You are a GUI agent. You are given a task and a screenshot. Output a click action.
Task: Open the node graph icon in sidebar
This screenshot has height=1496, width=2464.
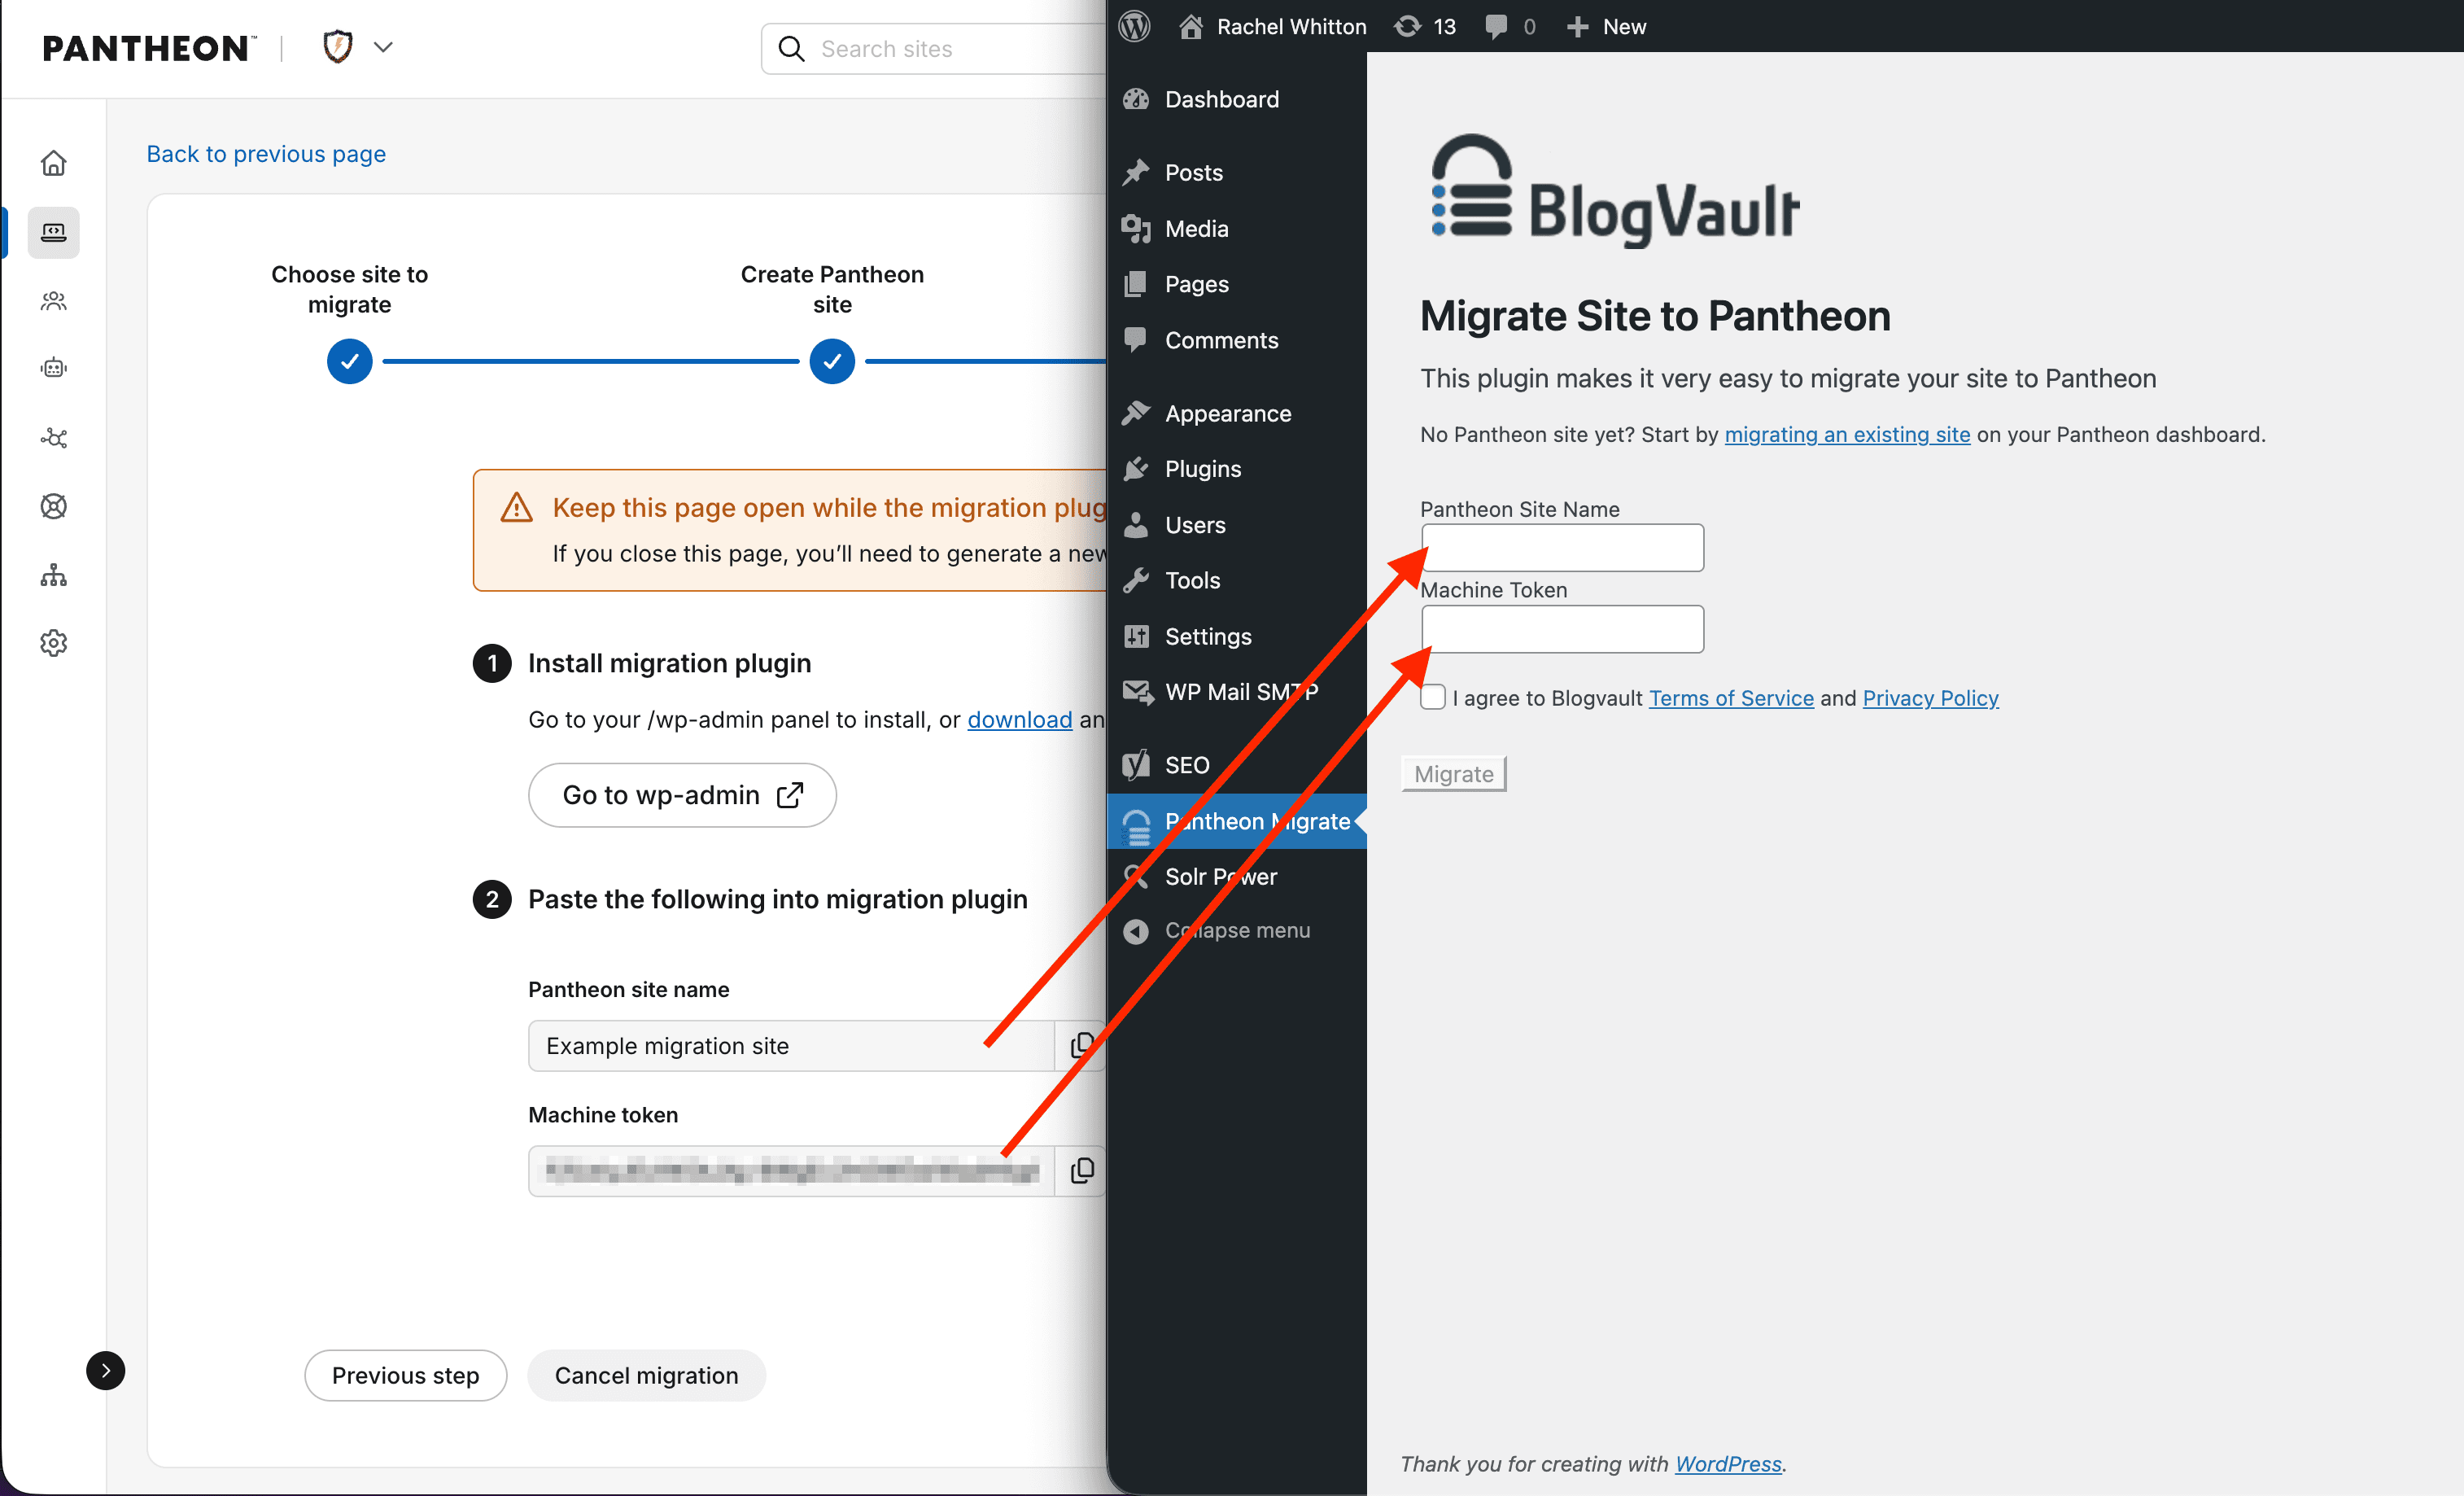[x=54, y=438]
